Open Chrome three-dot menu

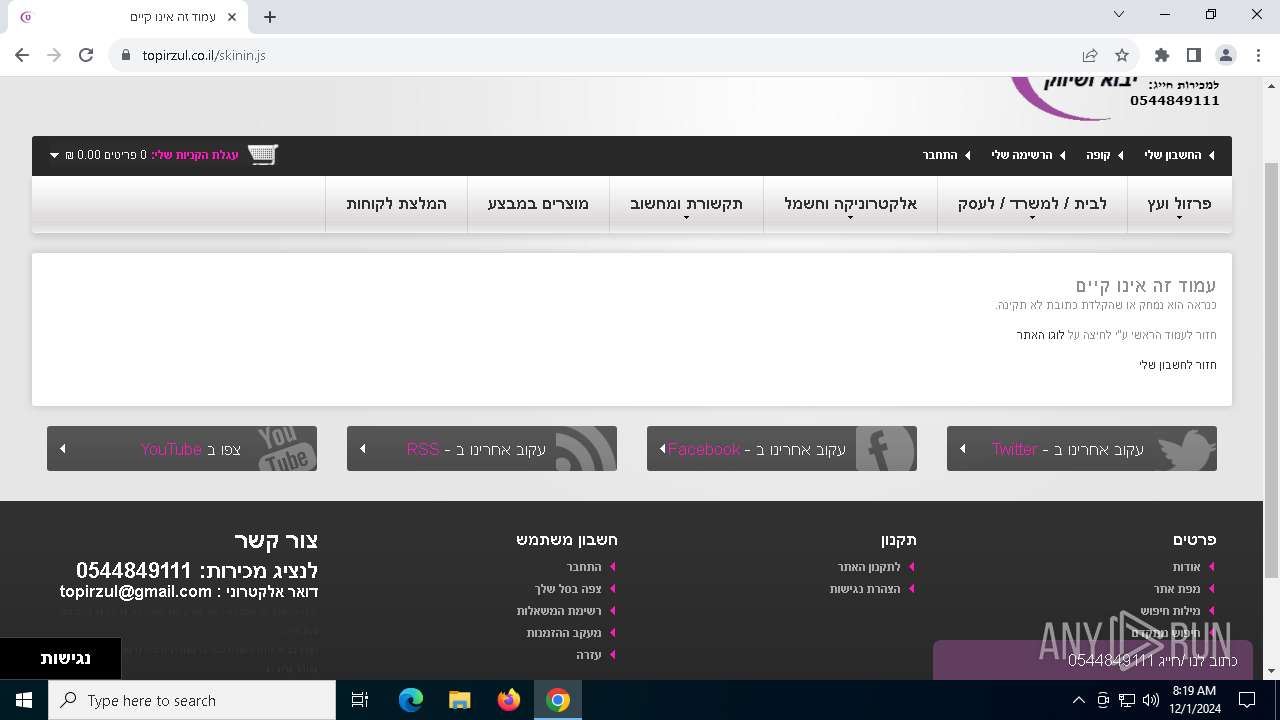1258,55
